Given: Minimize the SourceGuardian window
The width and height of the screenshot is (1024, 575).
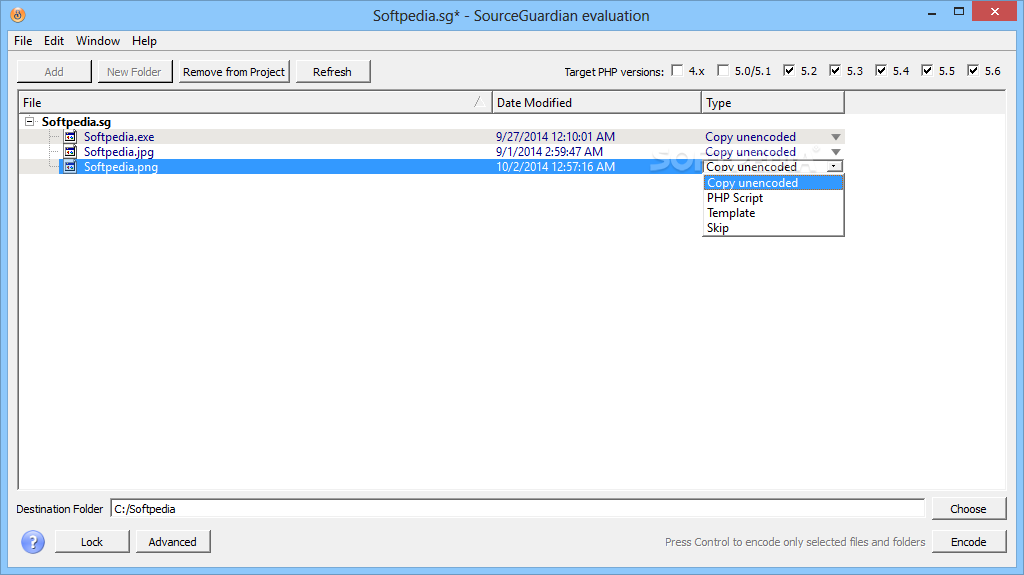Looking at the screenshot, I should [932, 12].
